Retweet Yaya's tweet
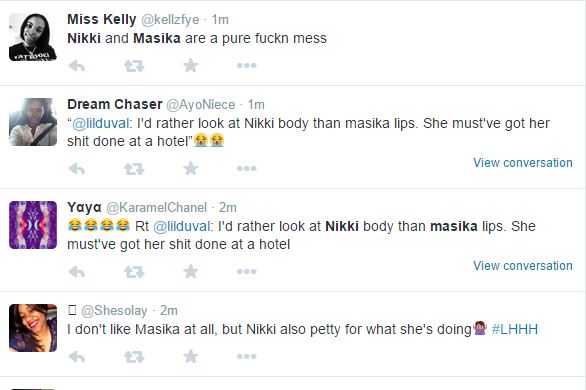The height and width of the screenshot is (390, 586). coord(134,272)
